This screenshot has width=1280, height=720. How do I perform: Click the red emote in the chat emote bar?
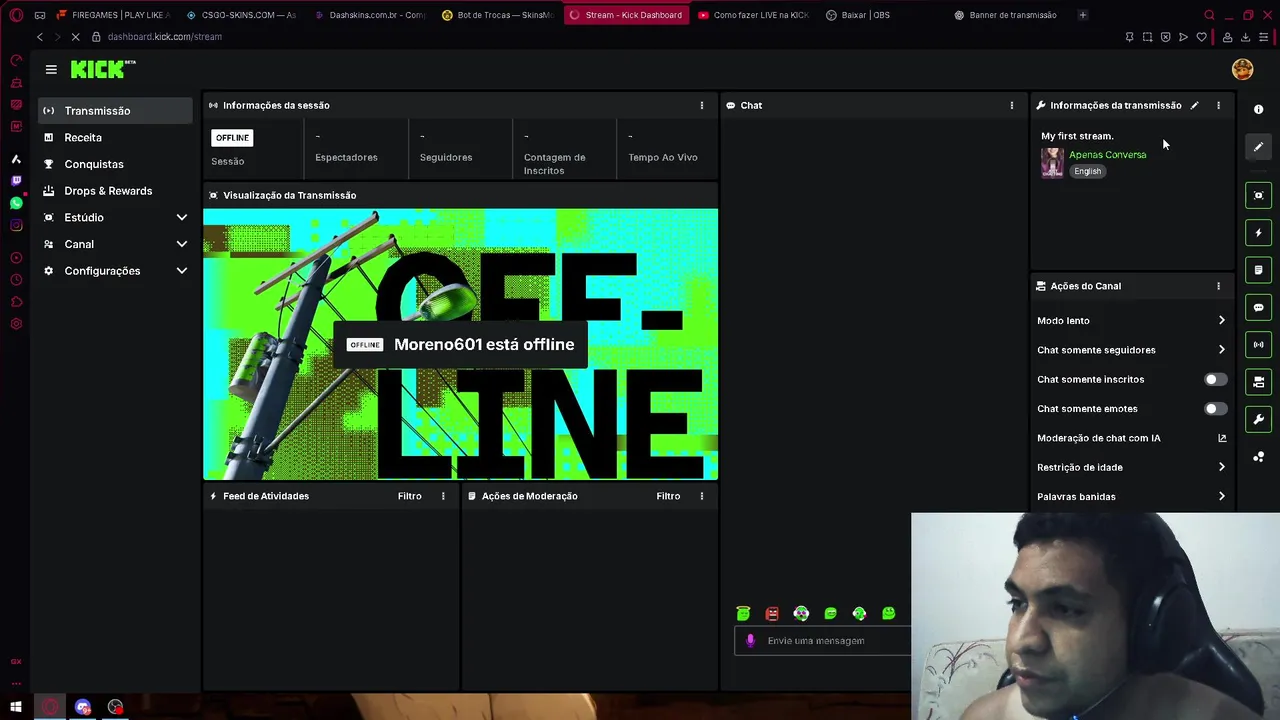772,613
